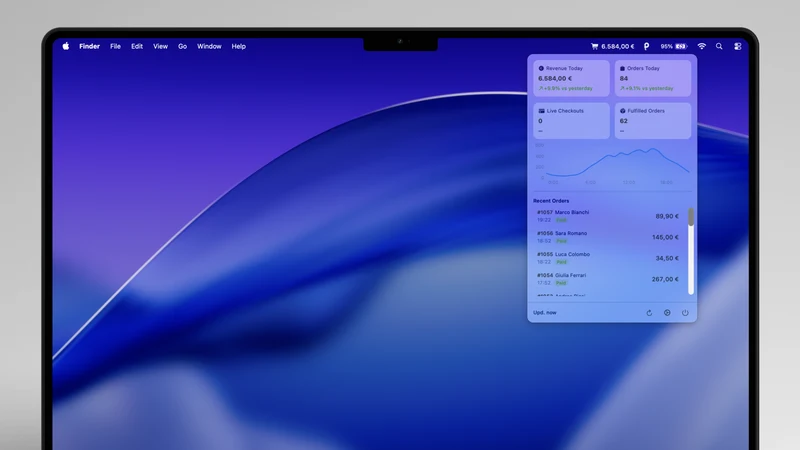Open Spotlight search icon
This screenshot has height=450, width=800.
719,46
